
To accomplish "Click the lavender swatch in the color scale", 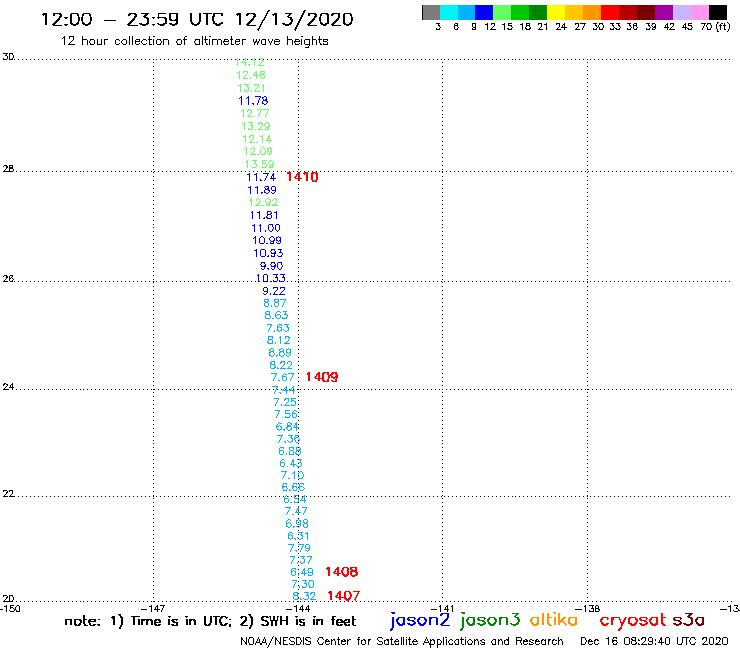I will tap(682, 12).
